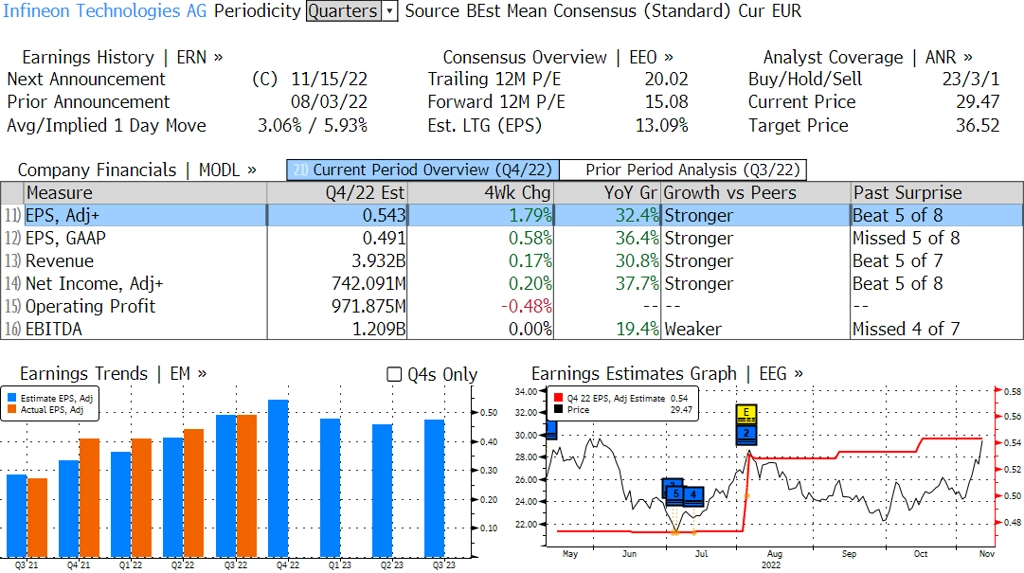
Task: Click the Source BEst Mean Consensus text
Action: pyautogui.click(x=568, y=11)
